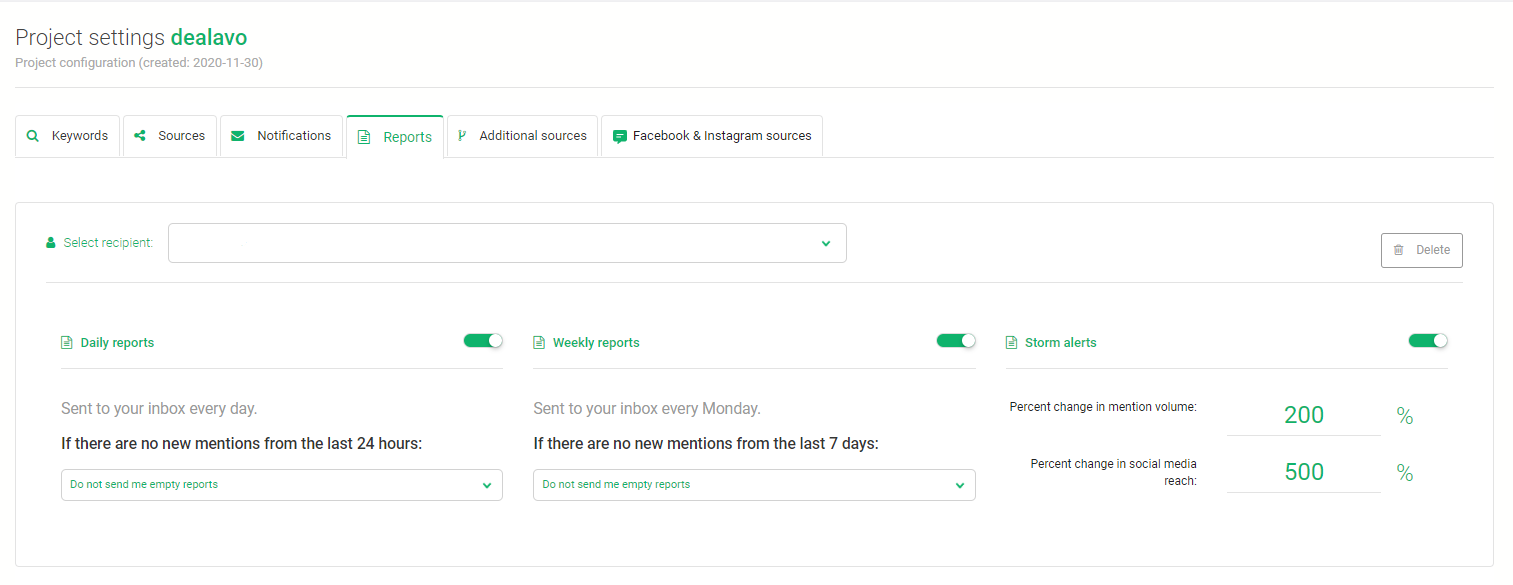Click the document icon next to Storm alerts
The height and width of the screenshot is (585, 1513).
point(1011,342)
